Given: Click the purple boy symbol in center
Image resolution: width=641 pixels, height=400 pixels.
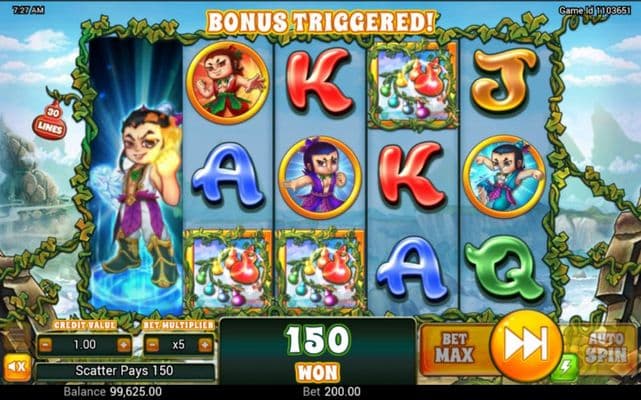Looking at the screenshot, I should (x=320, y=177).
